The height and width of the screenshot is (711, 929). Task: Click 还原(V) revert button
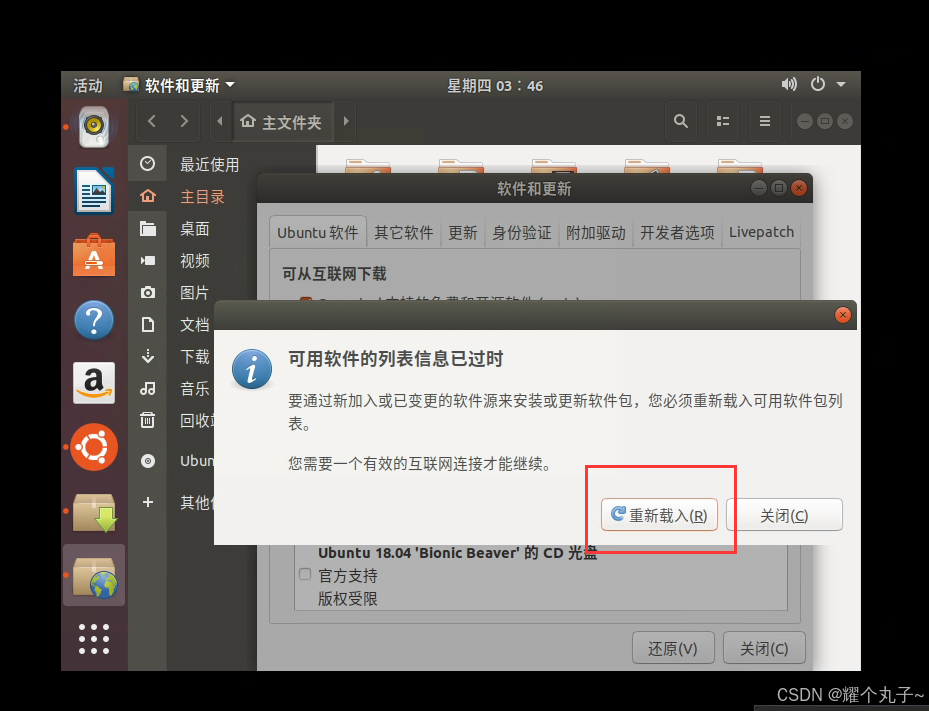coord(673,648)
